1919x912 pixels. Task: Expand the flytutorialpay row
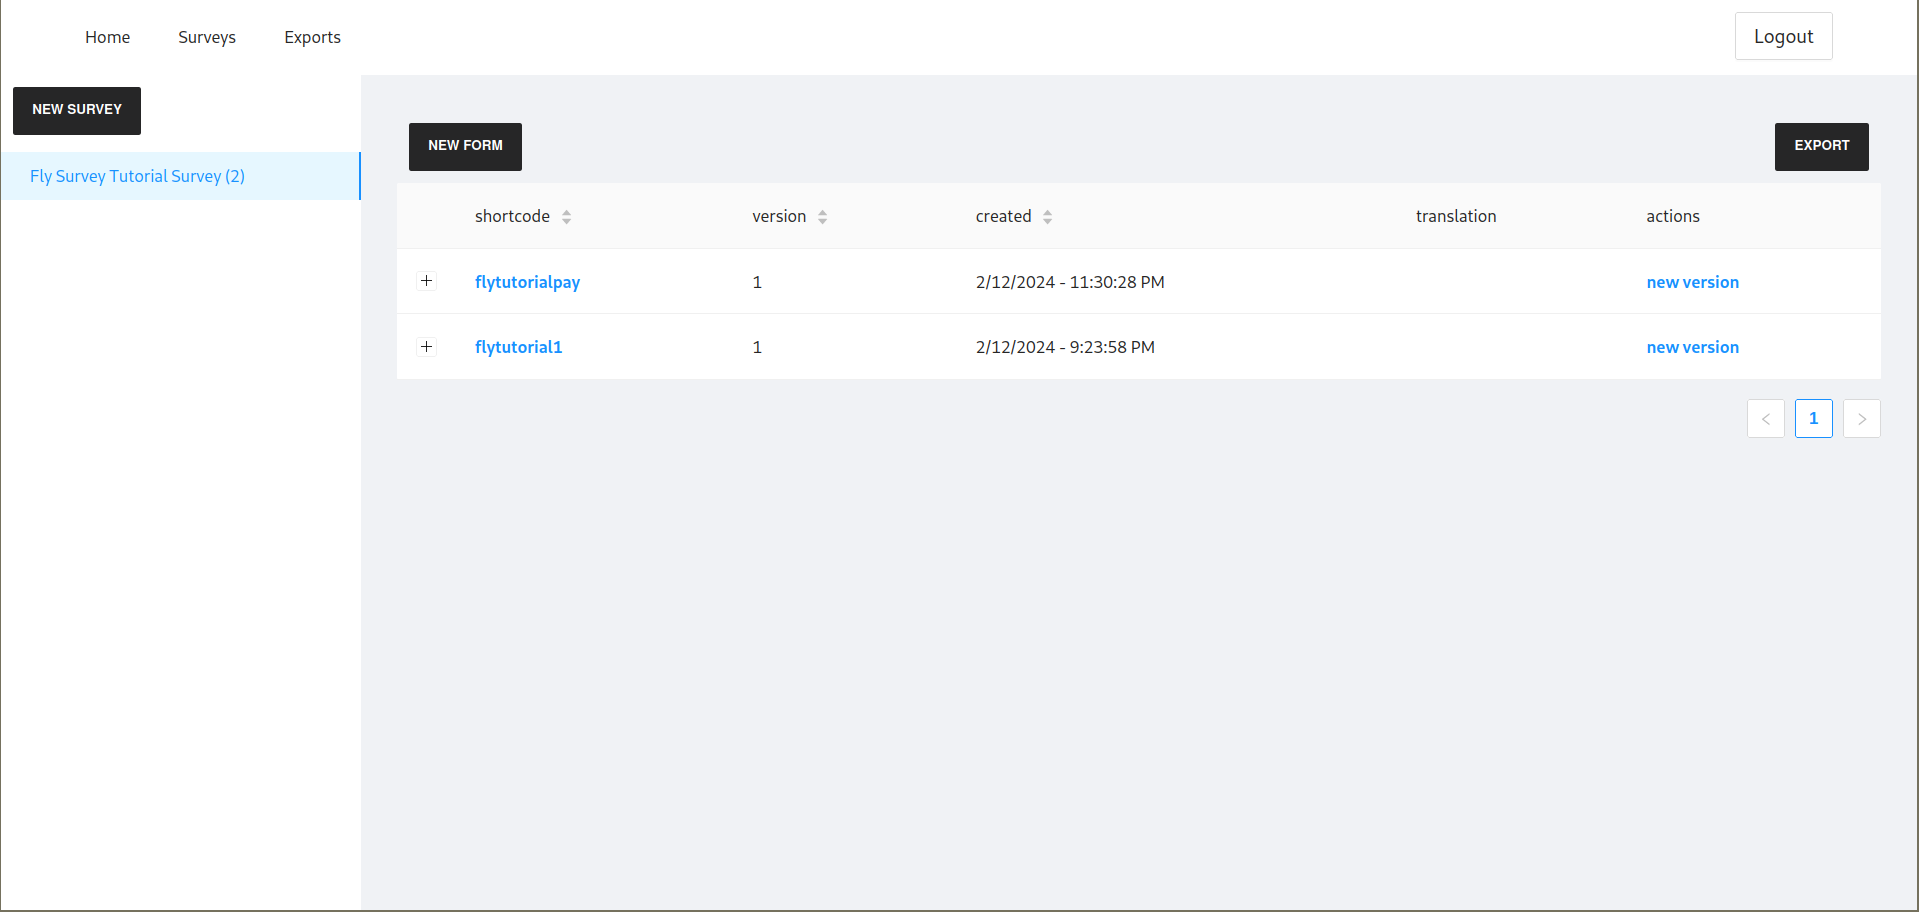click(x=427, y=281)
